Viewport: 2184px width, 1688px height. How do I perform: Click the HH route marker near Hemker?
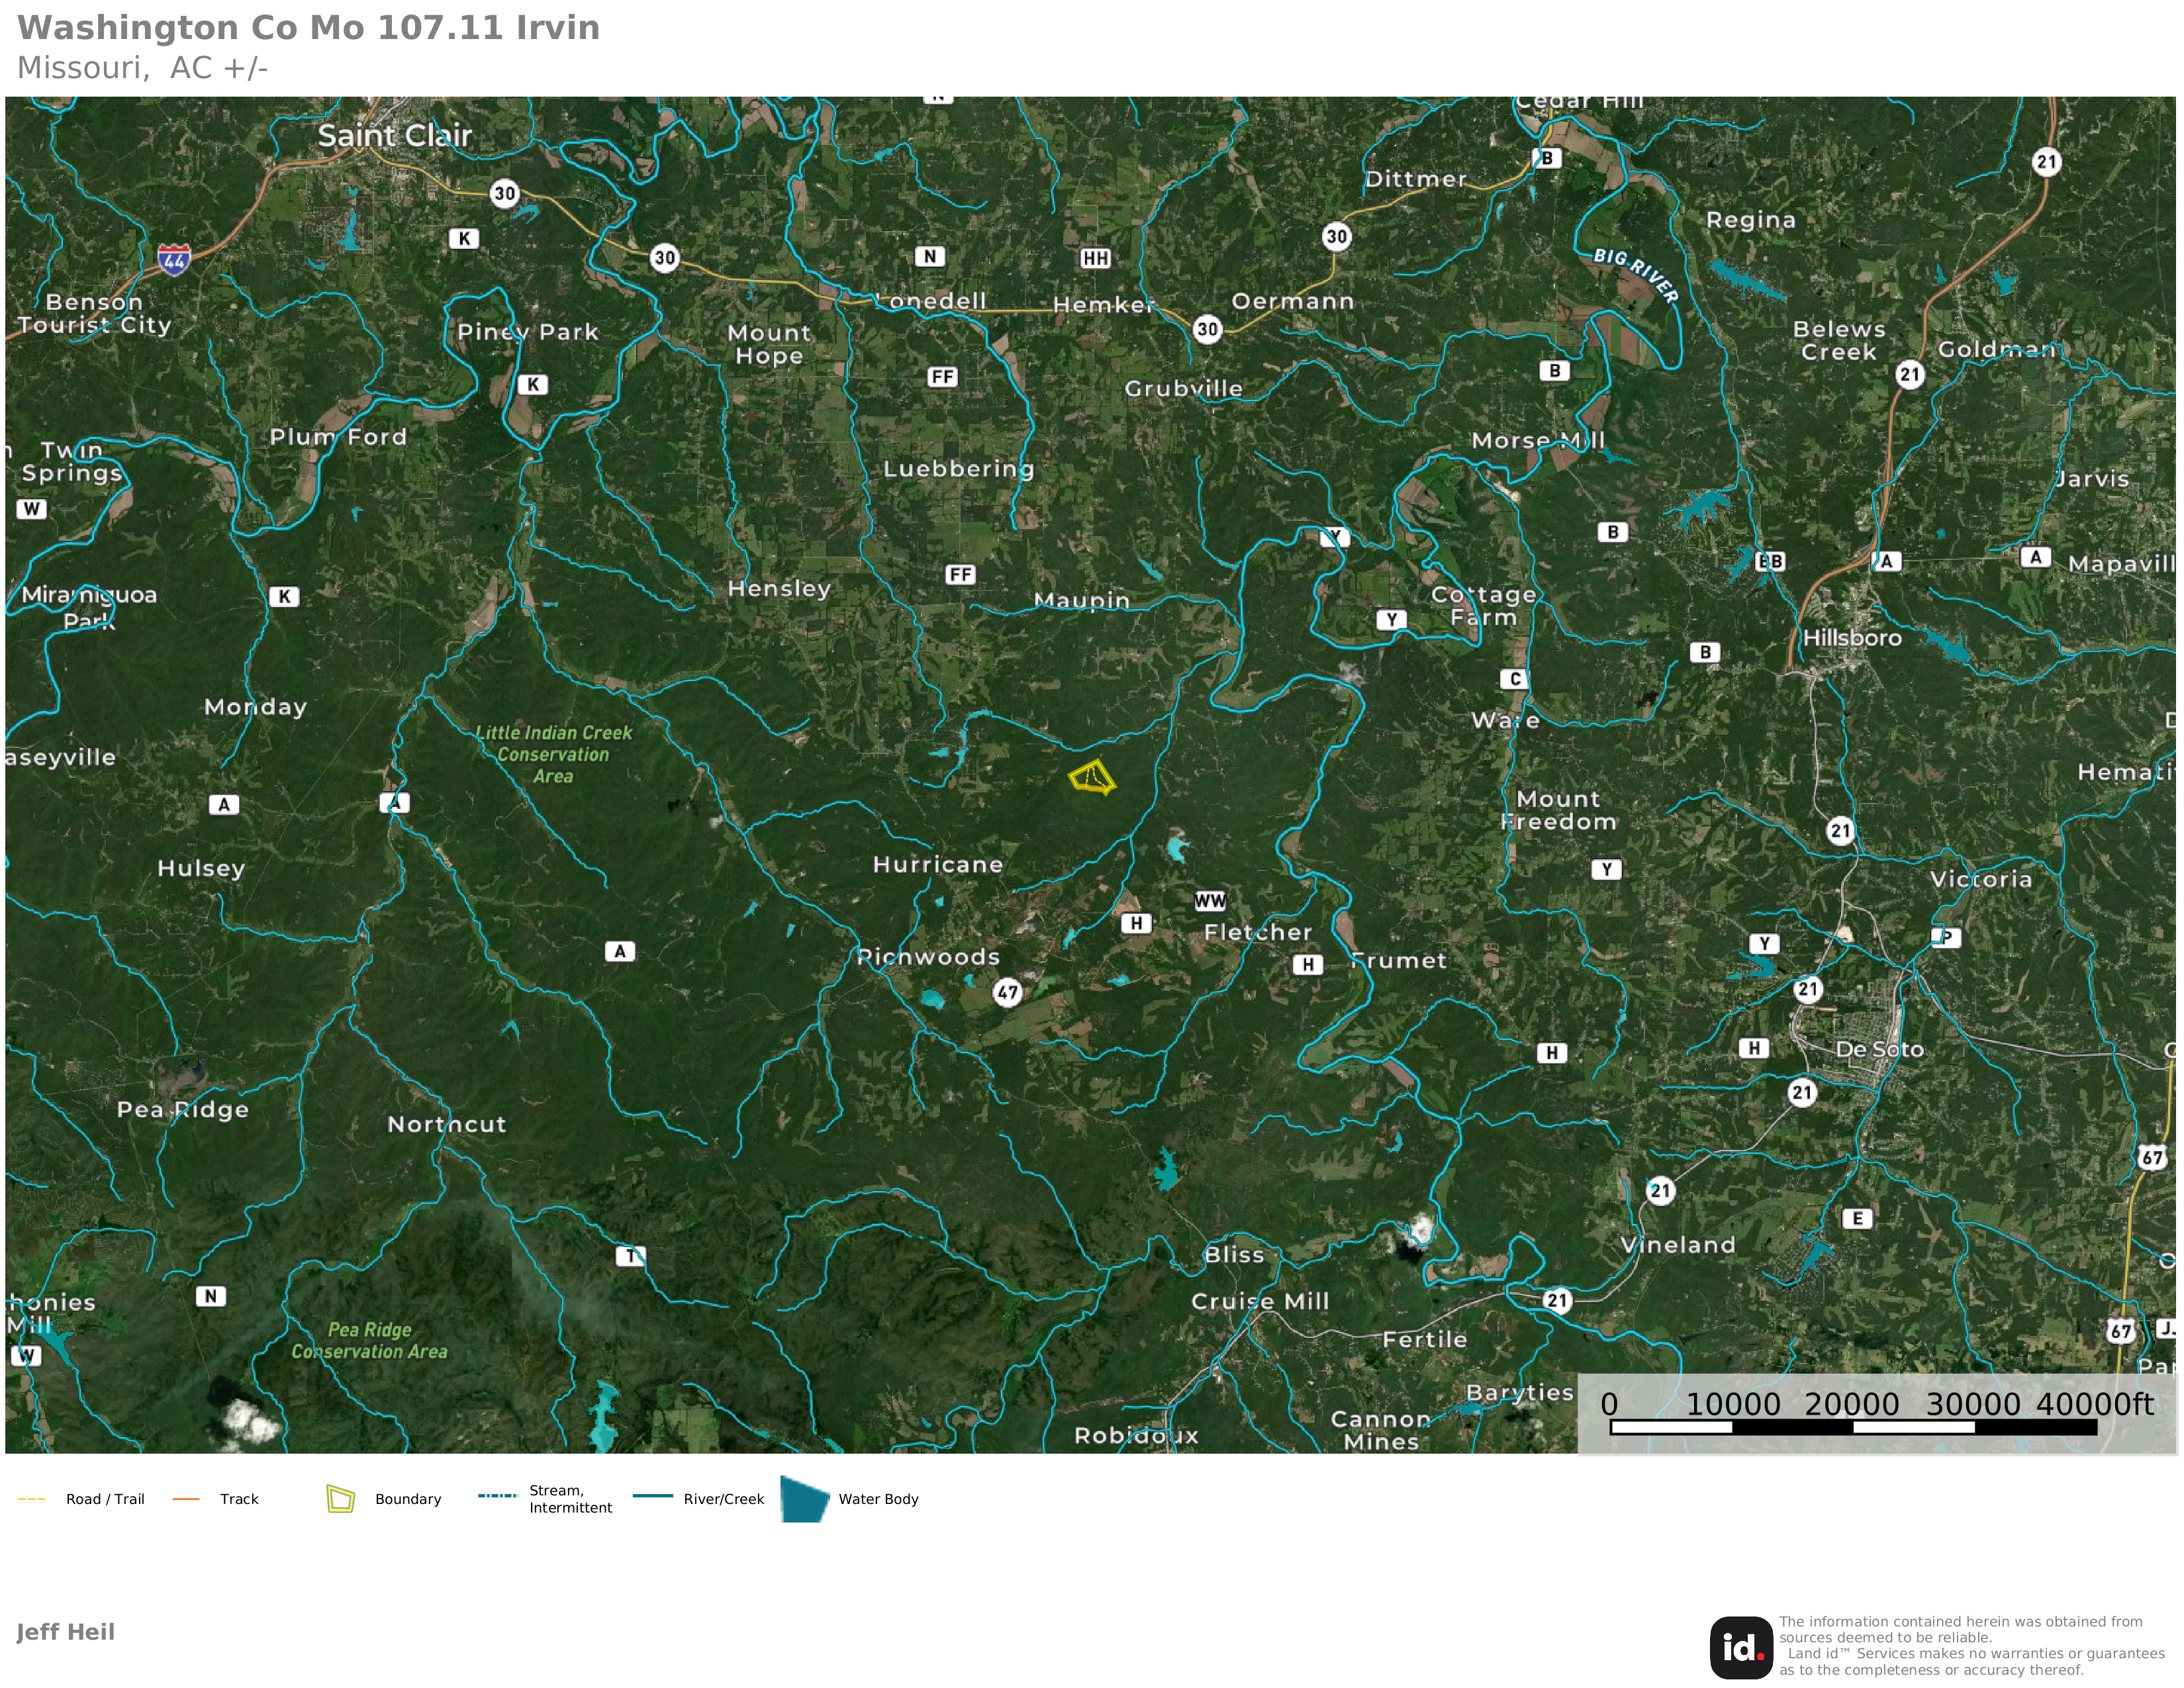click(1095, 258)
